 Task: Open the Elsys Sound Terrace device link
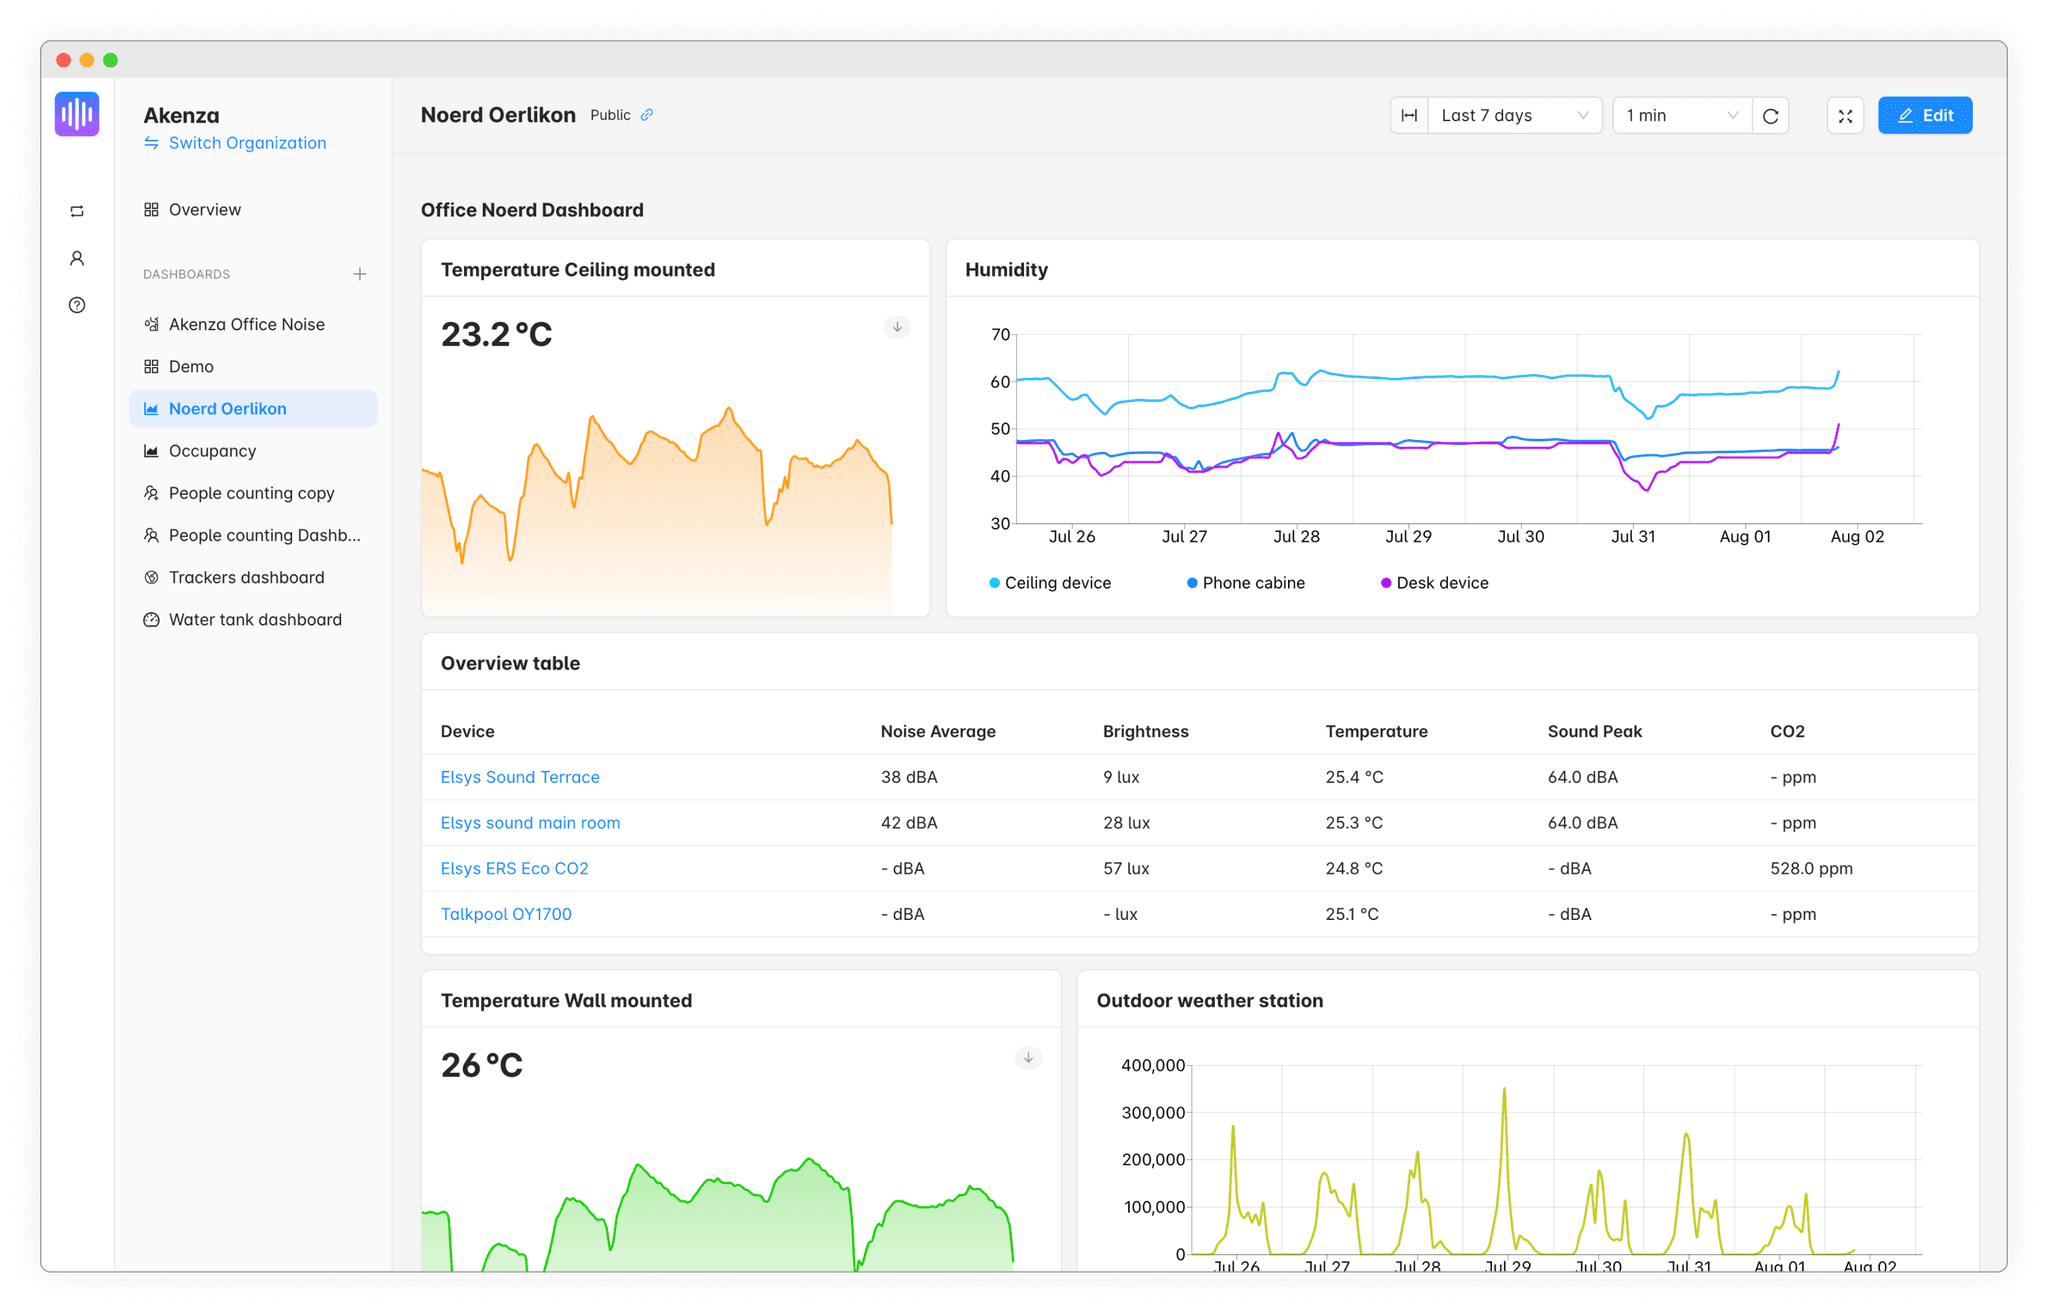tap(520, 777)
